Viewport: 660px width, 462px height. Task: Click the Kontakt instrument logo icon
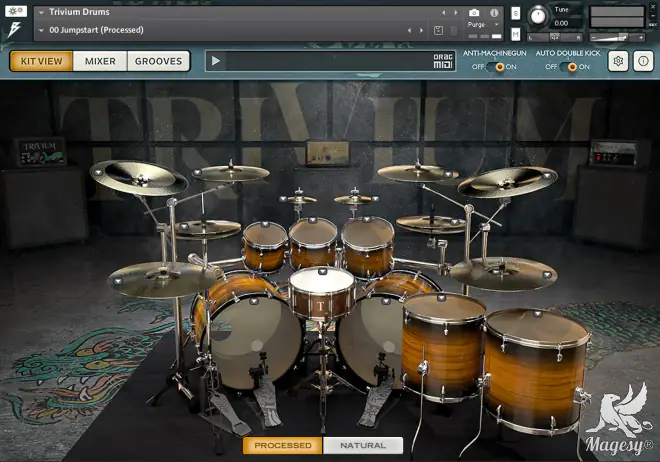15,29
